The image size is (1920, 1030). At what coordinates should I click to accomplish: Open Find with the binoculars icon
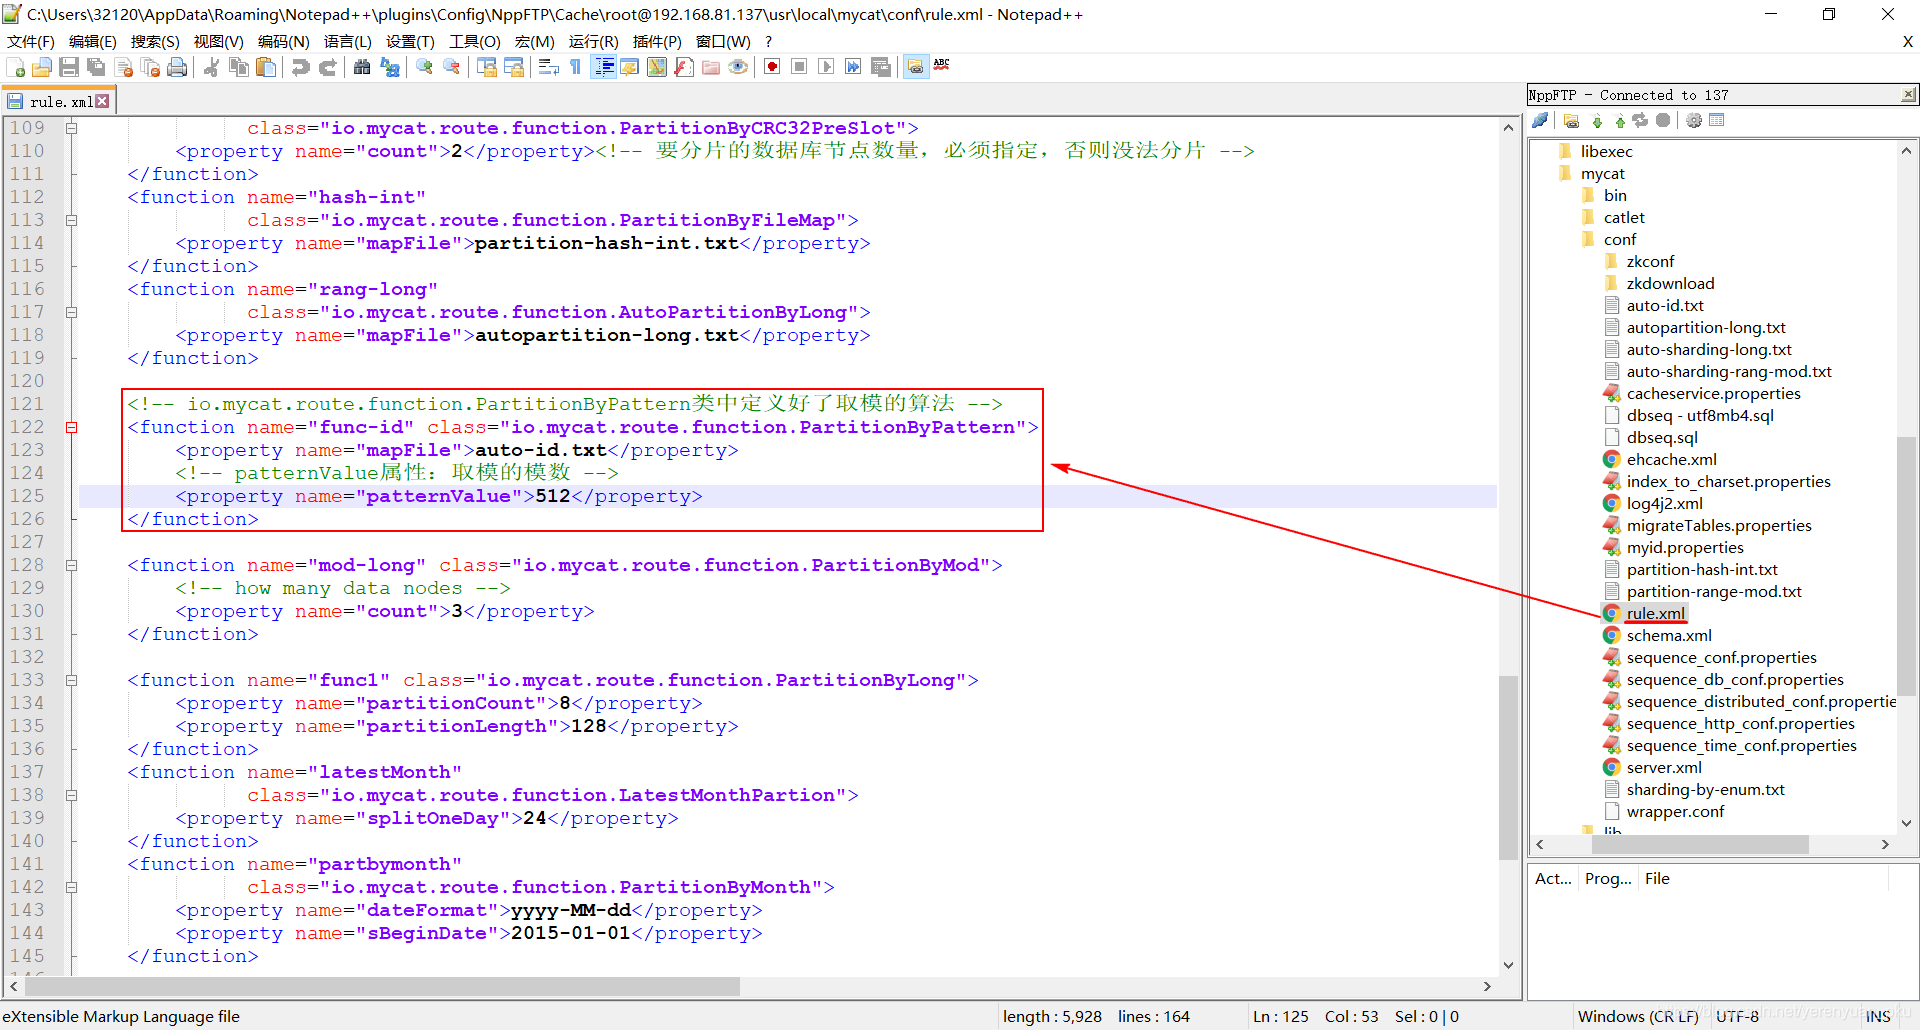pyautogui.click(x=362, y=67)
